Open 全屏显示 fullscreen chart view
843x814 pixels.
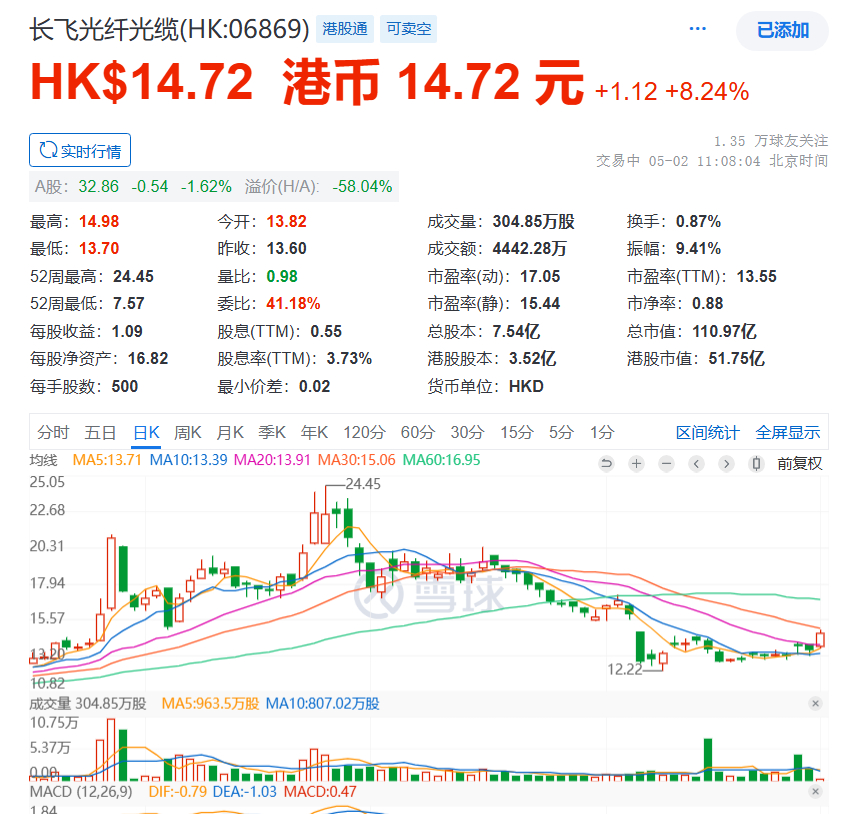click(788, 433)
